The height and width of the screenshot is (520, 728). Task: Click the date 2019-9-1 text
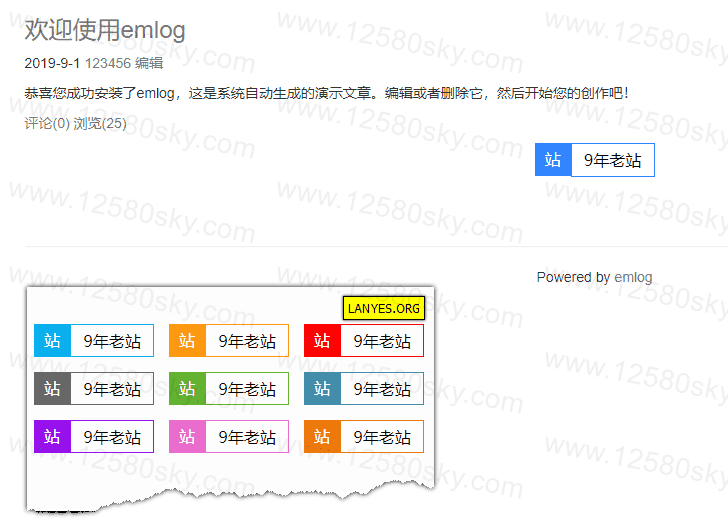[x=52, y=63]
